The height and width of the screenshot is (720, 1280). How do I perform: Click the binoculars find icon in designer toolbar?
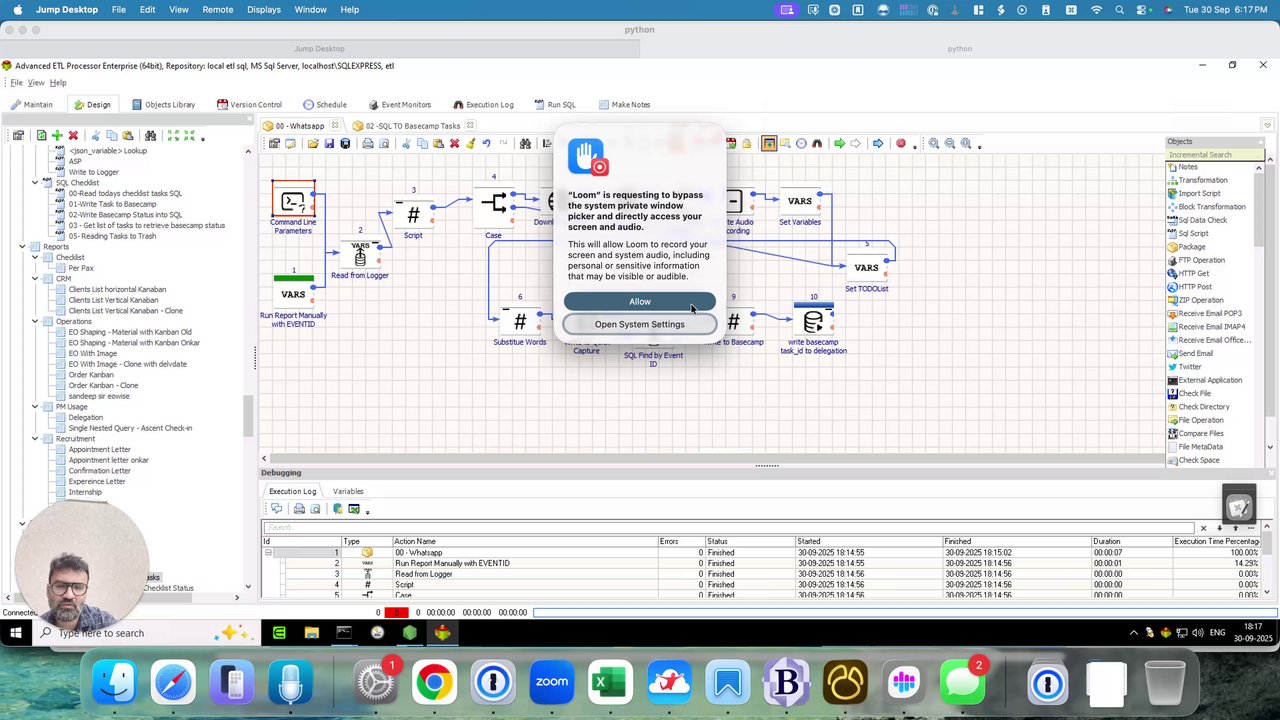click(x=525, y=143)
